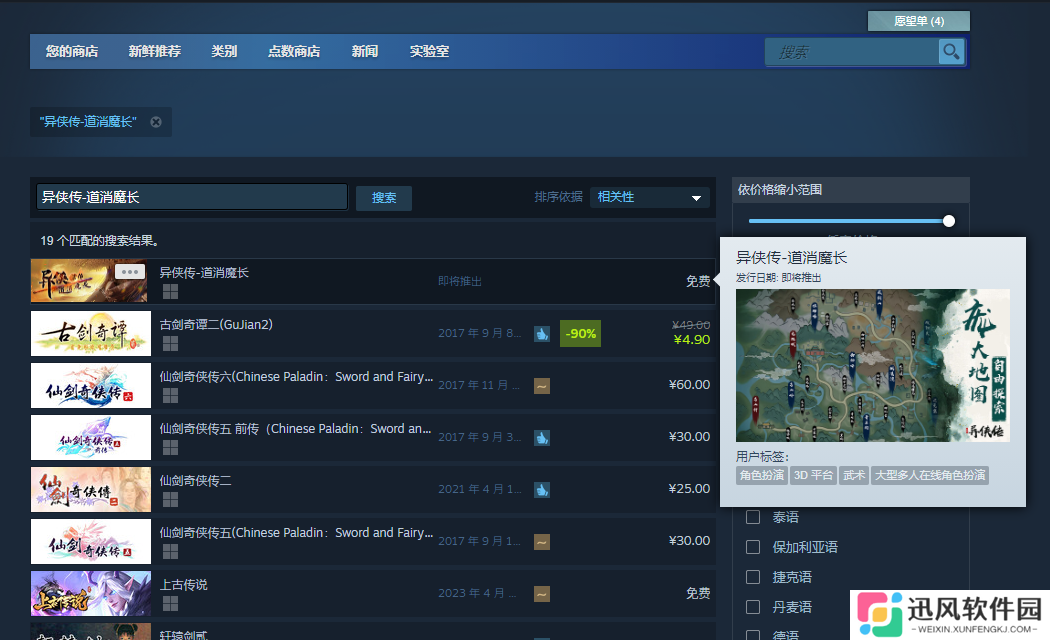Open 上古传说 title link
The image size is (1050, 640).
pos(183,585)
